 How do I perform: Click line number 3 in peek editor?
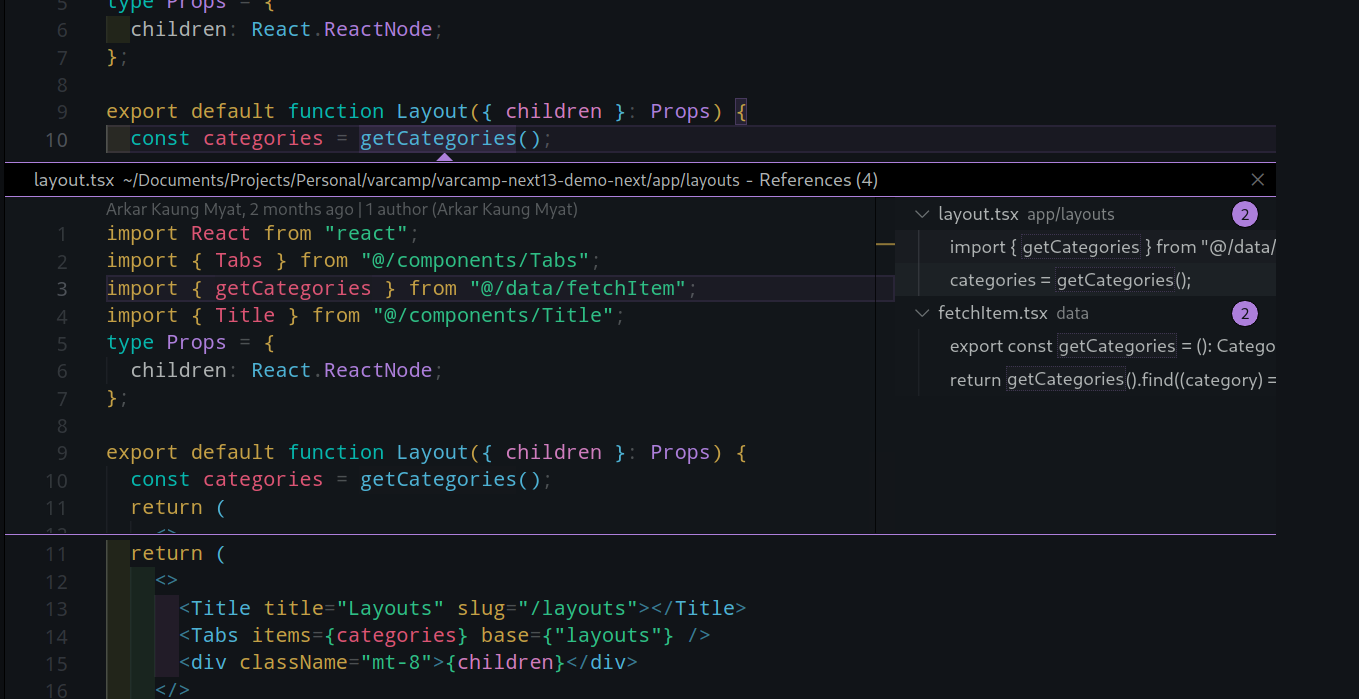click(x=62, y=289)
